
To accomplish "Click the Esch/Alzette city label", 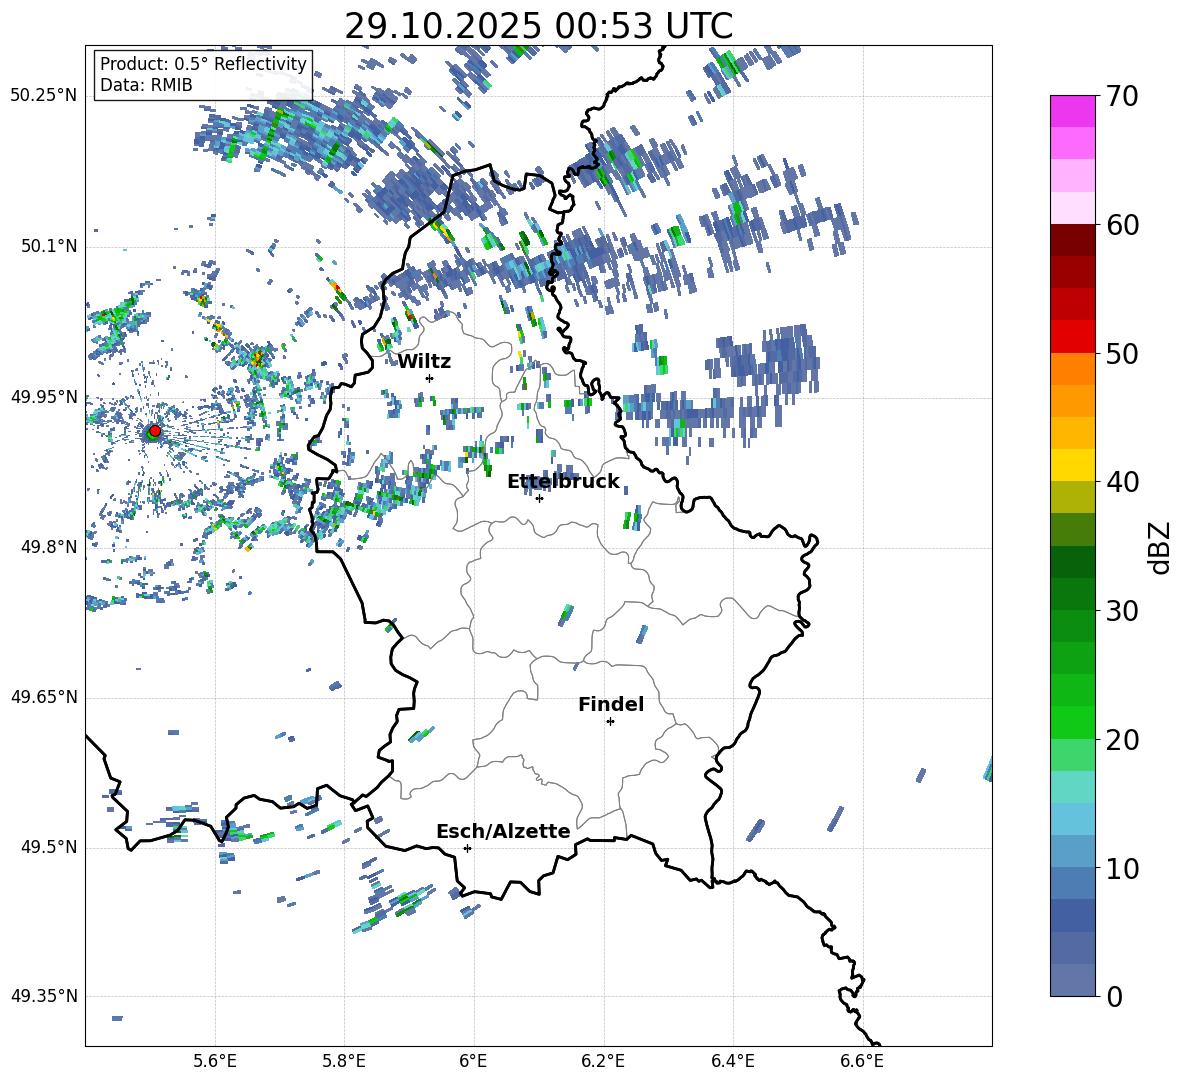I will tap(503, 830).
